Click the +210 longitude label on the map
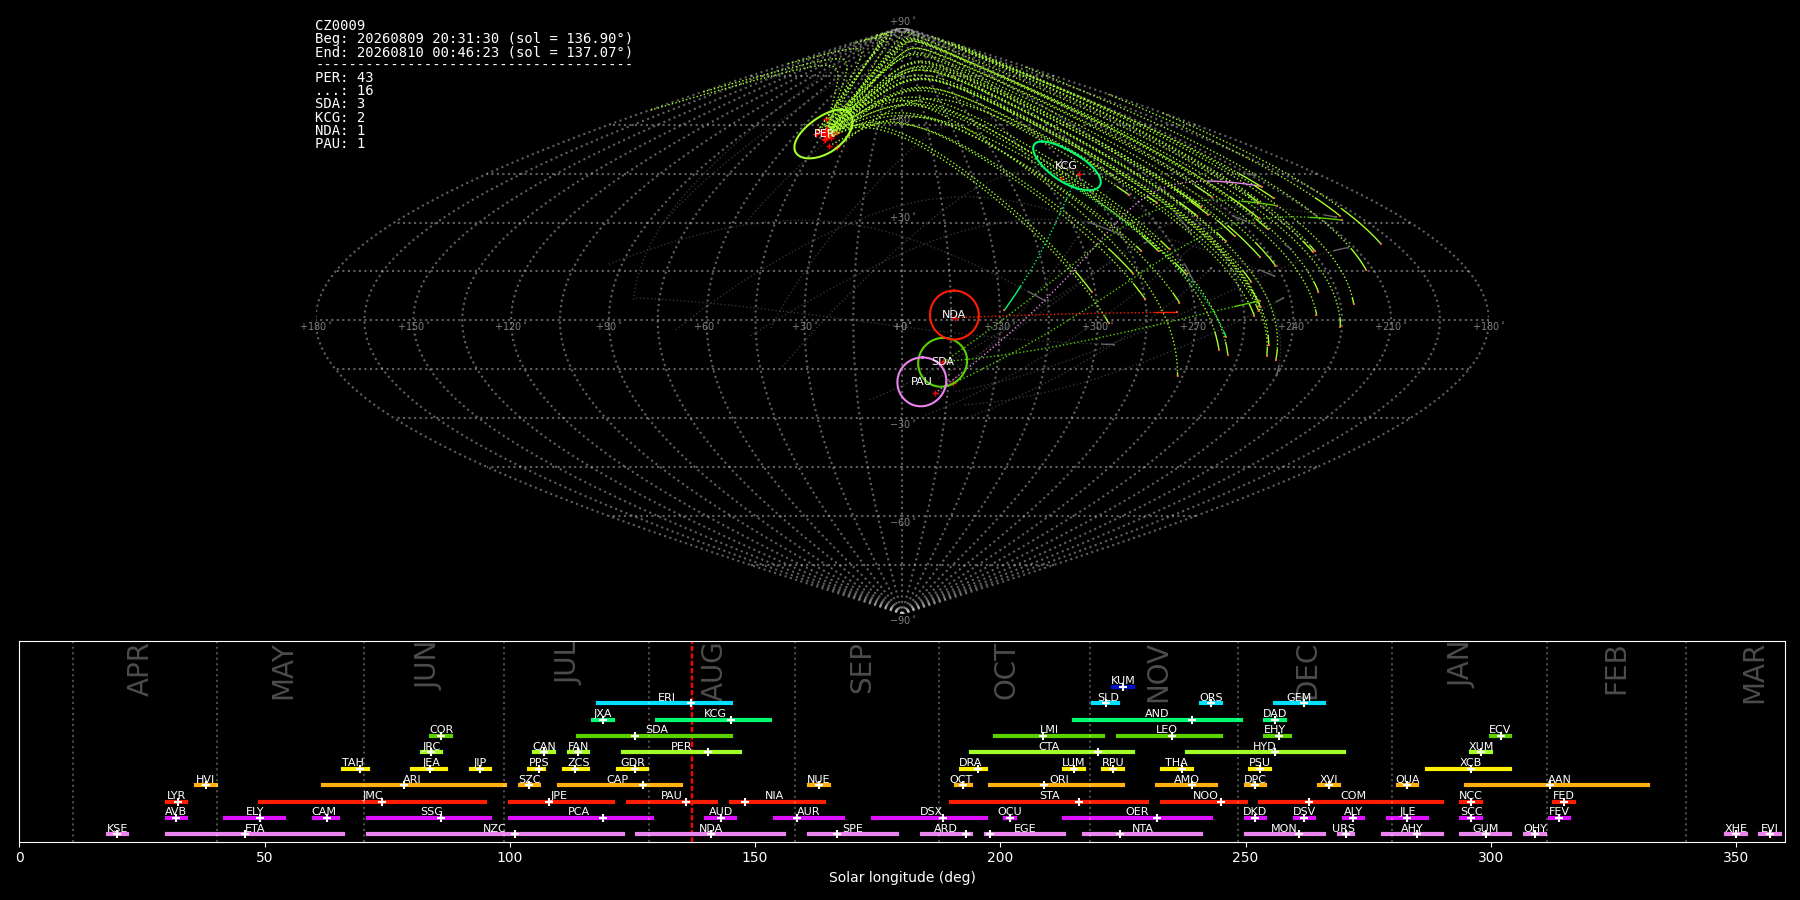This screenshot has width=1800, height=900. pos(1388,327)
